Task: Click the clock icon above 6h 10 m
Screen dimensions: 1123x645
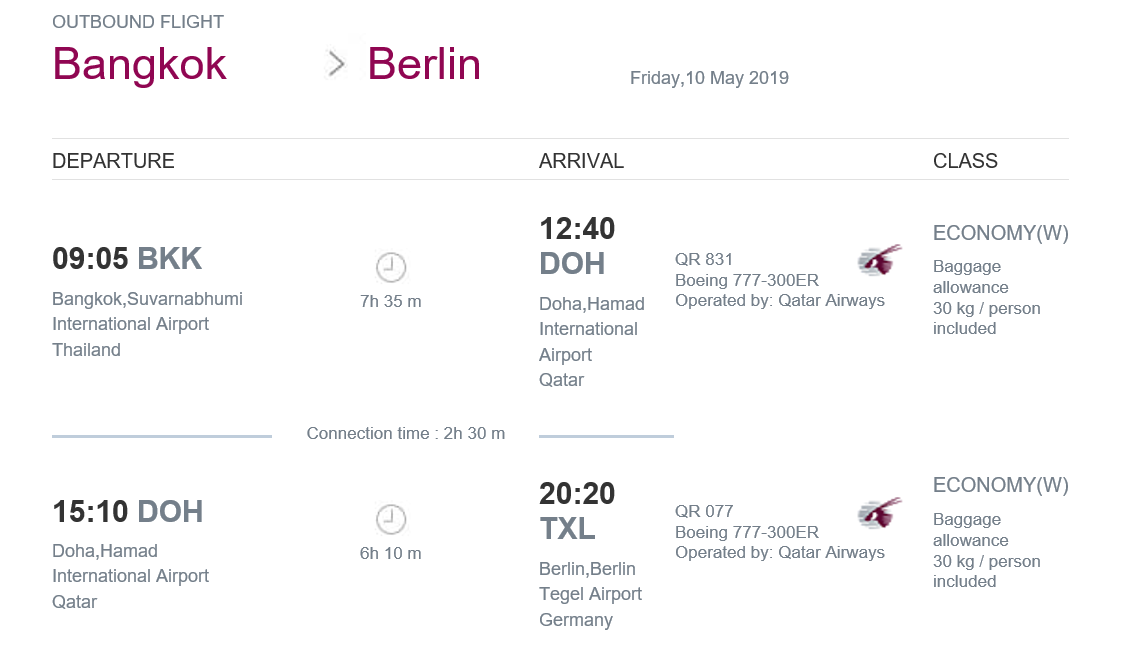Action: coord(391,519)
